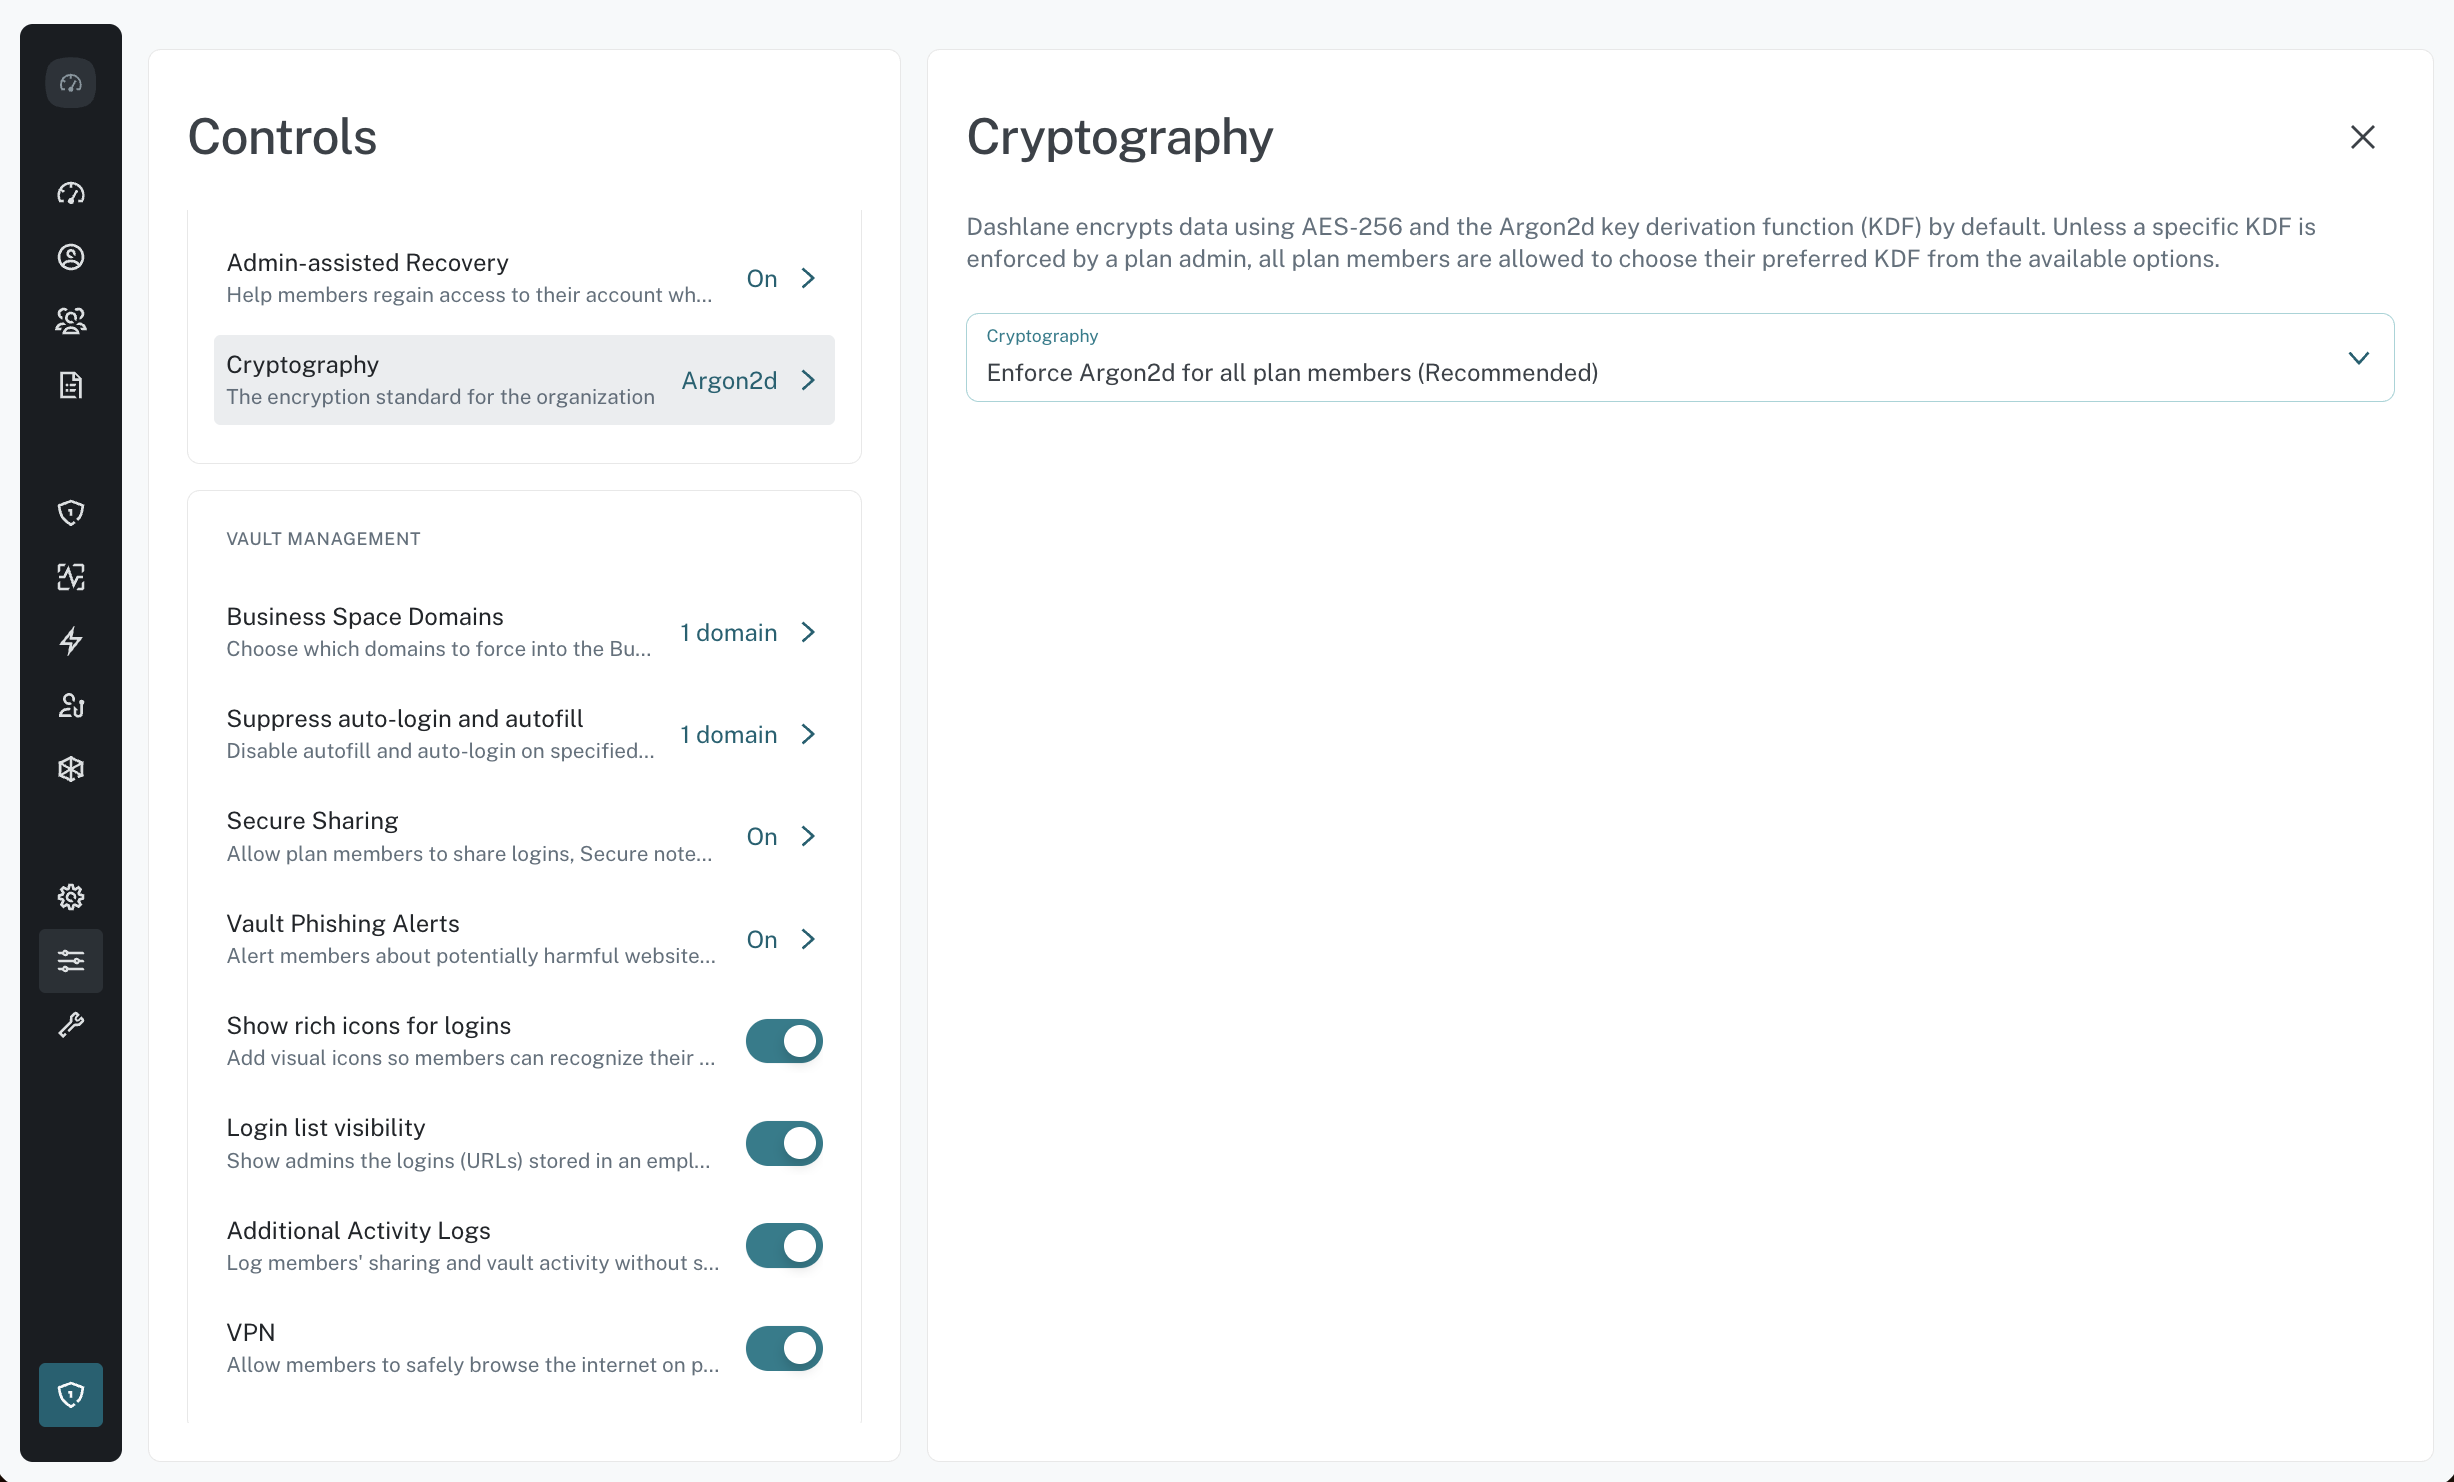Viewport: 2454px width, 1482px height.
Task: Open the activity log document icon
Action: click(x=71, y=385)
